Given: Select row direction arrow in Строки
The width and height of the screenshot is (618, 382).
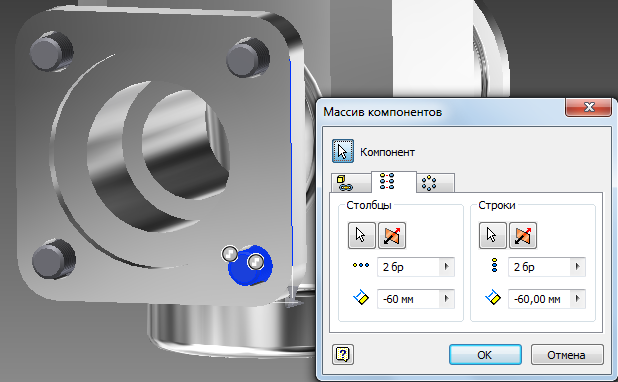Looking at the screenshot, I should [x=493, y=235].
